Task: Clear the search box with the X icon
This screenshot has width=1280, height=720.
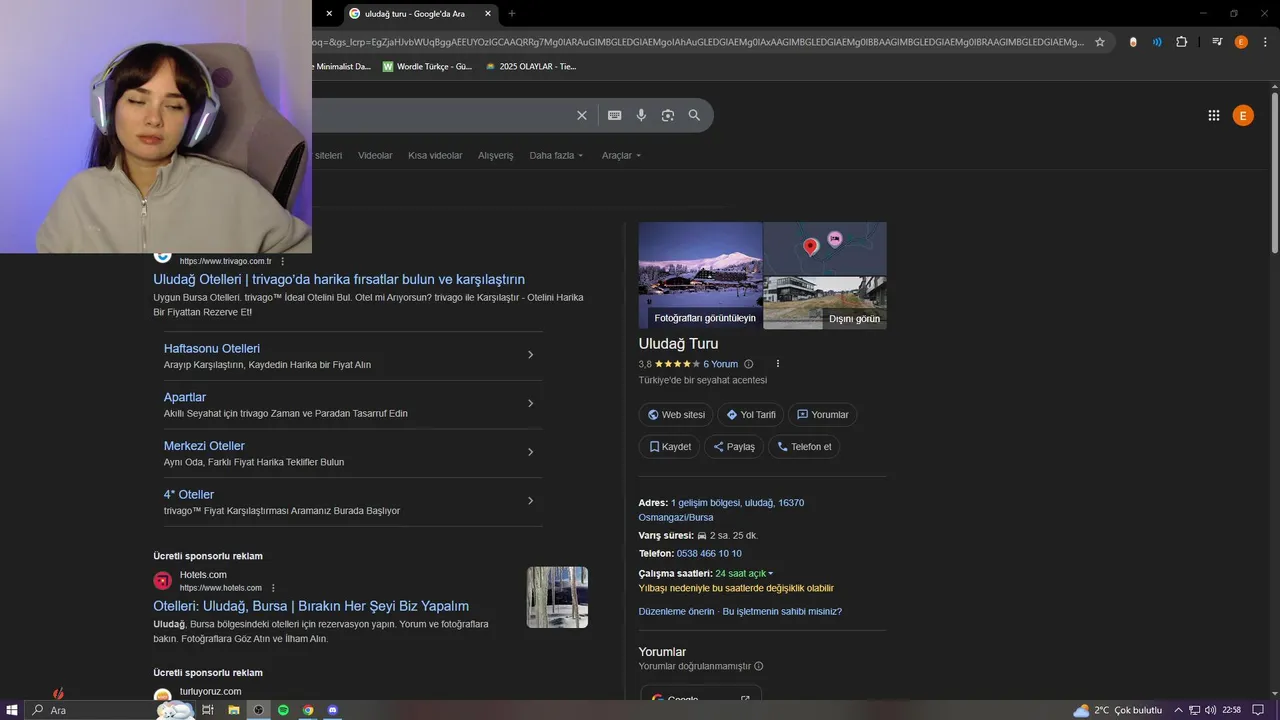Action: [582, 115]
